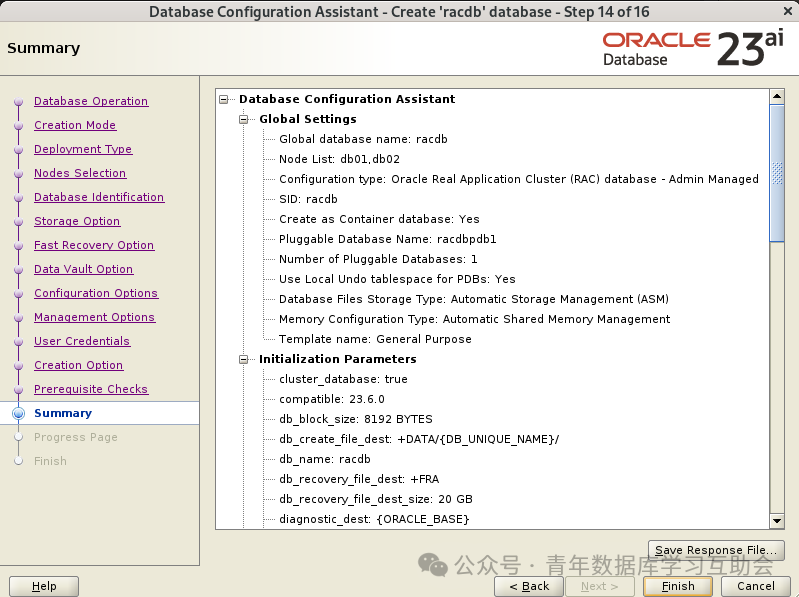Open the Data Vault Option step

[84, 268]
